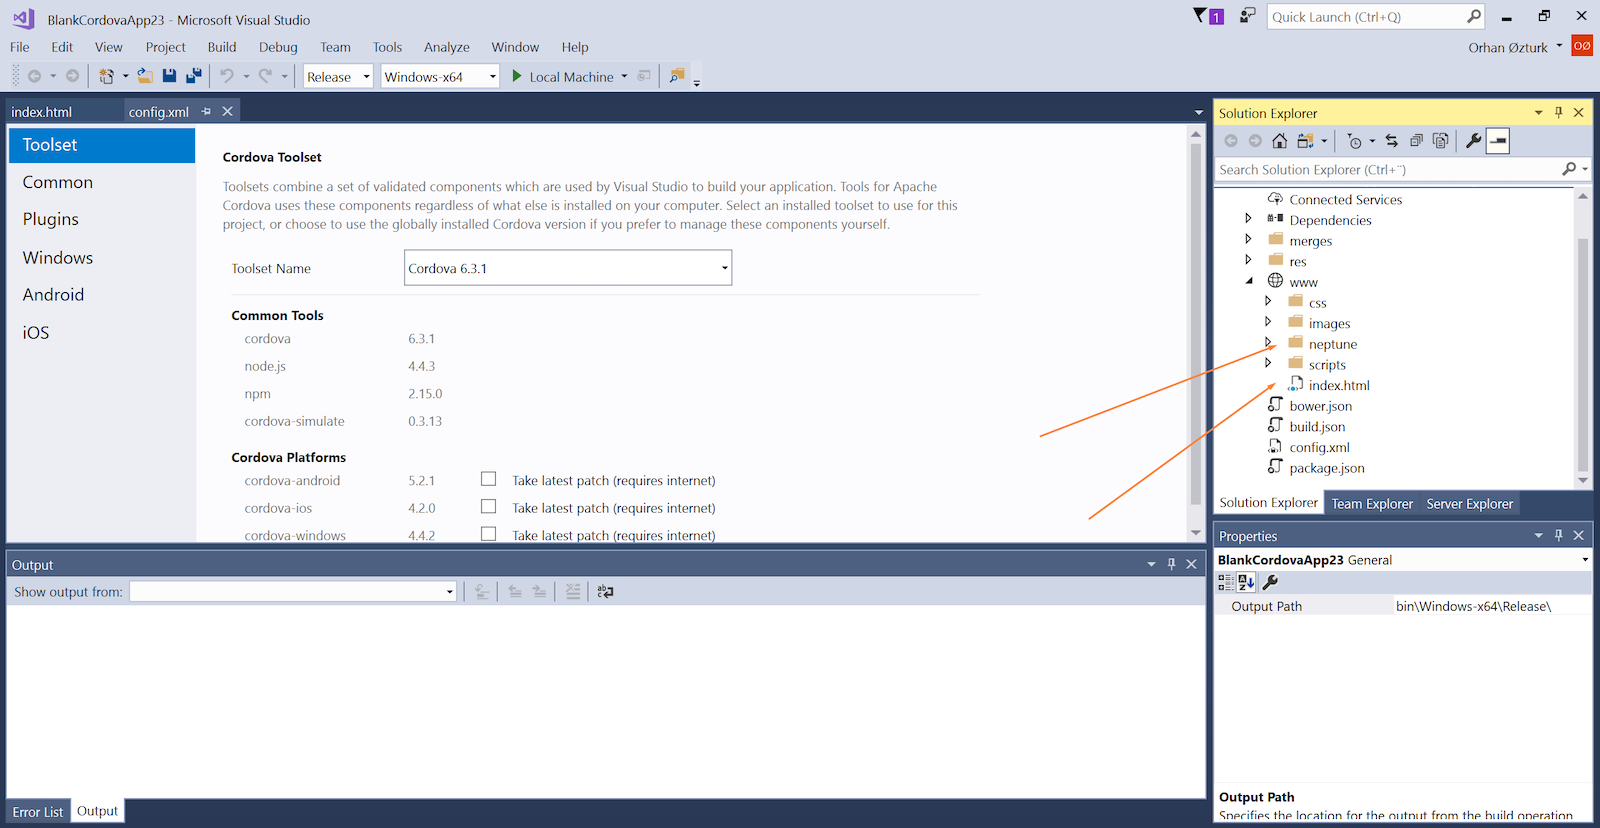Screen dimensions: 1600x828
Task: Check latest patch for cordova-android
Action: point(488,479)
